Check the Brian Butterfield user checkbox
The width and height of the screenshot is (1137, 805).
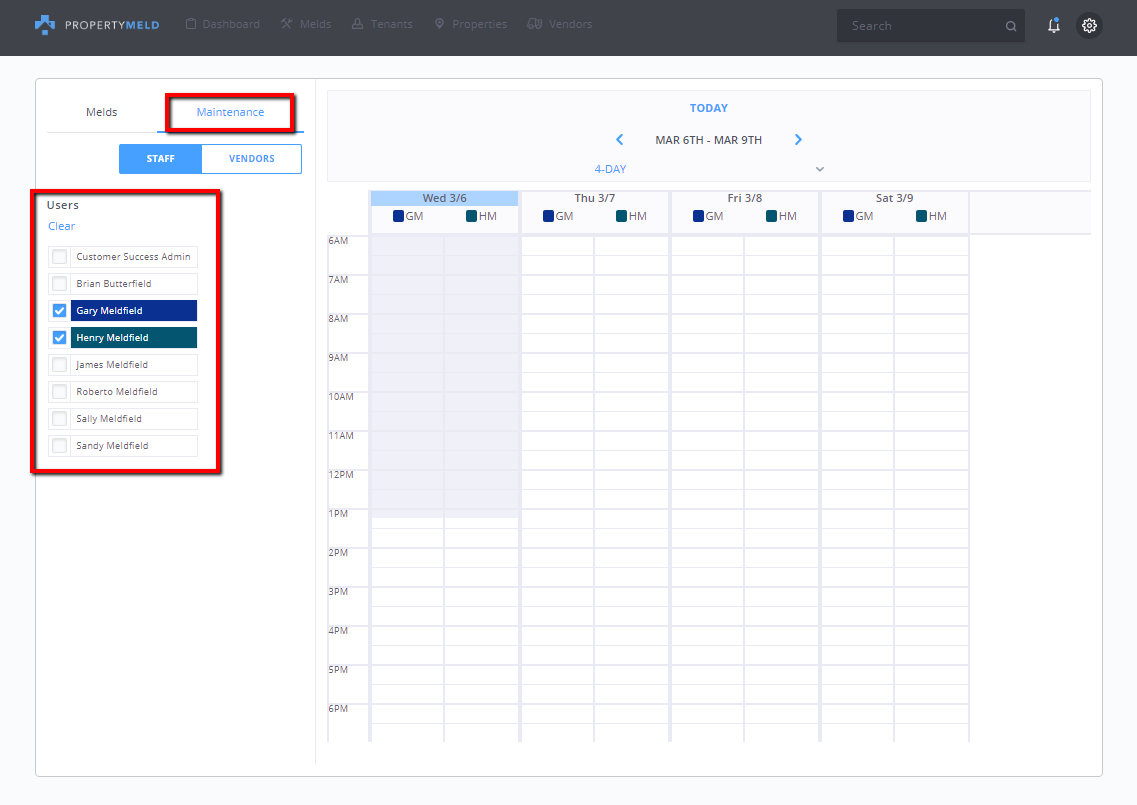tap(60, 284)
